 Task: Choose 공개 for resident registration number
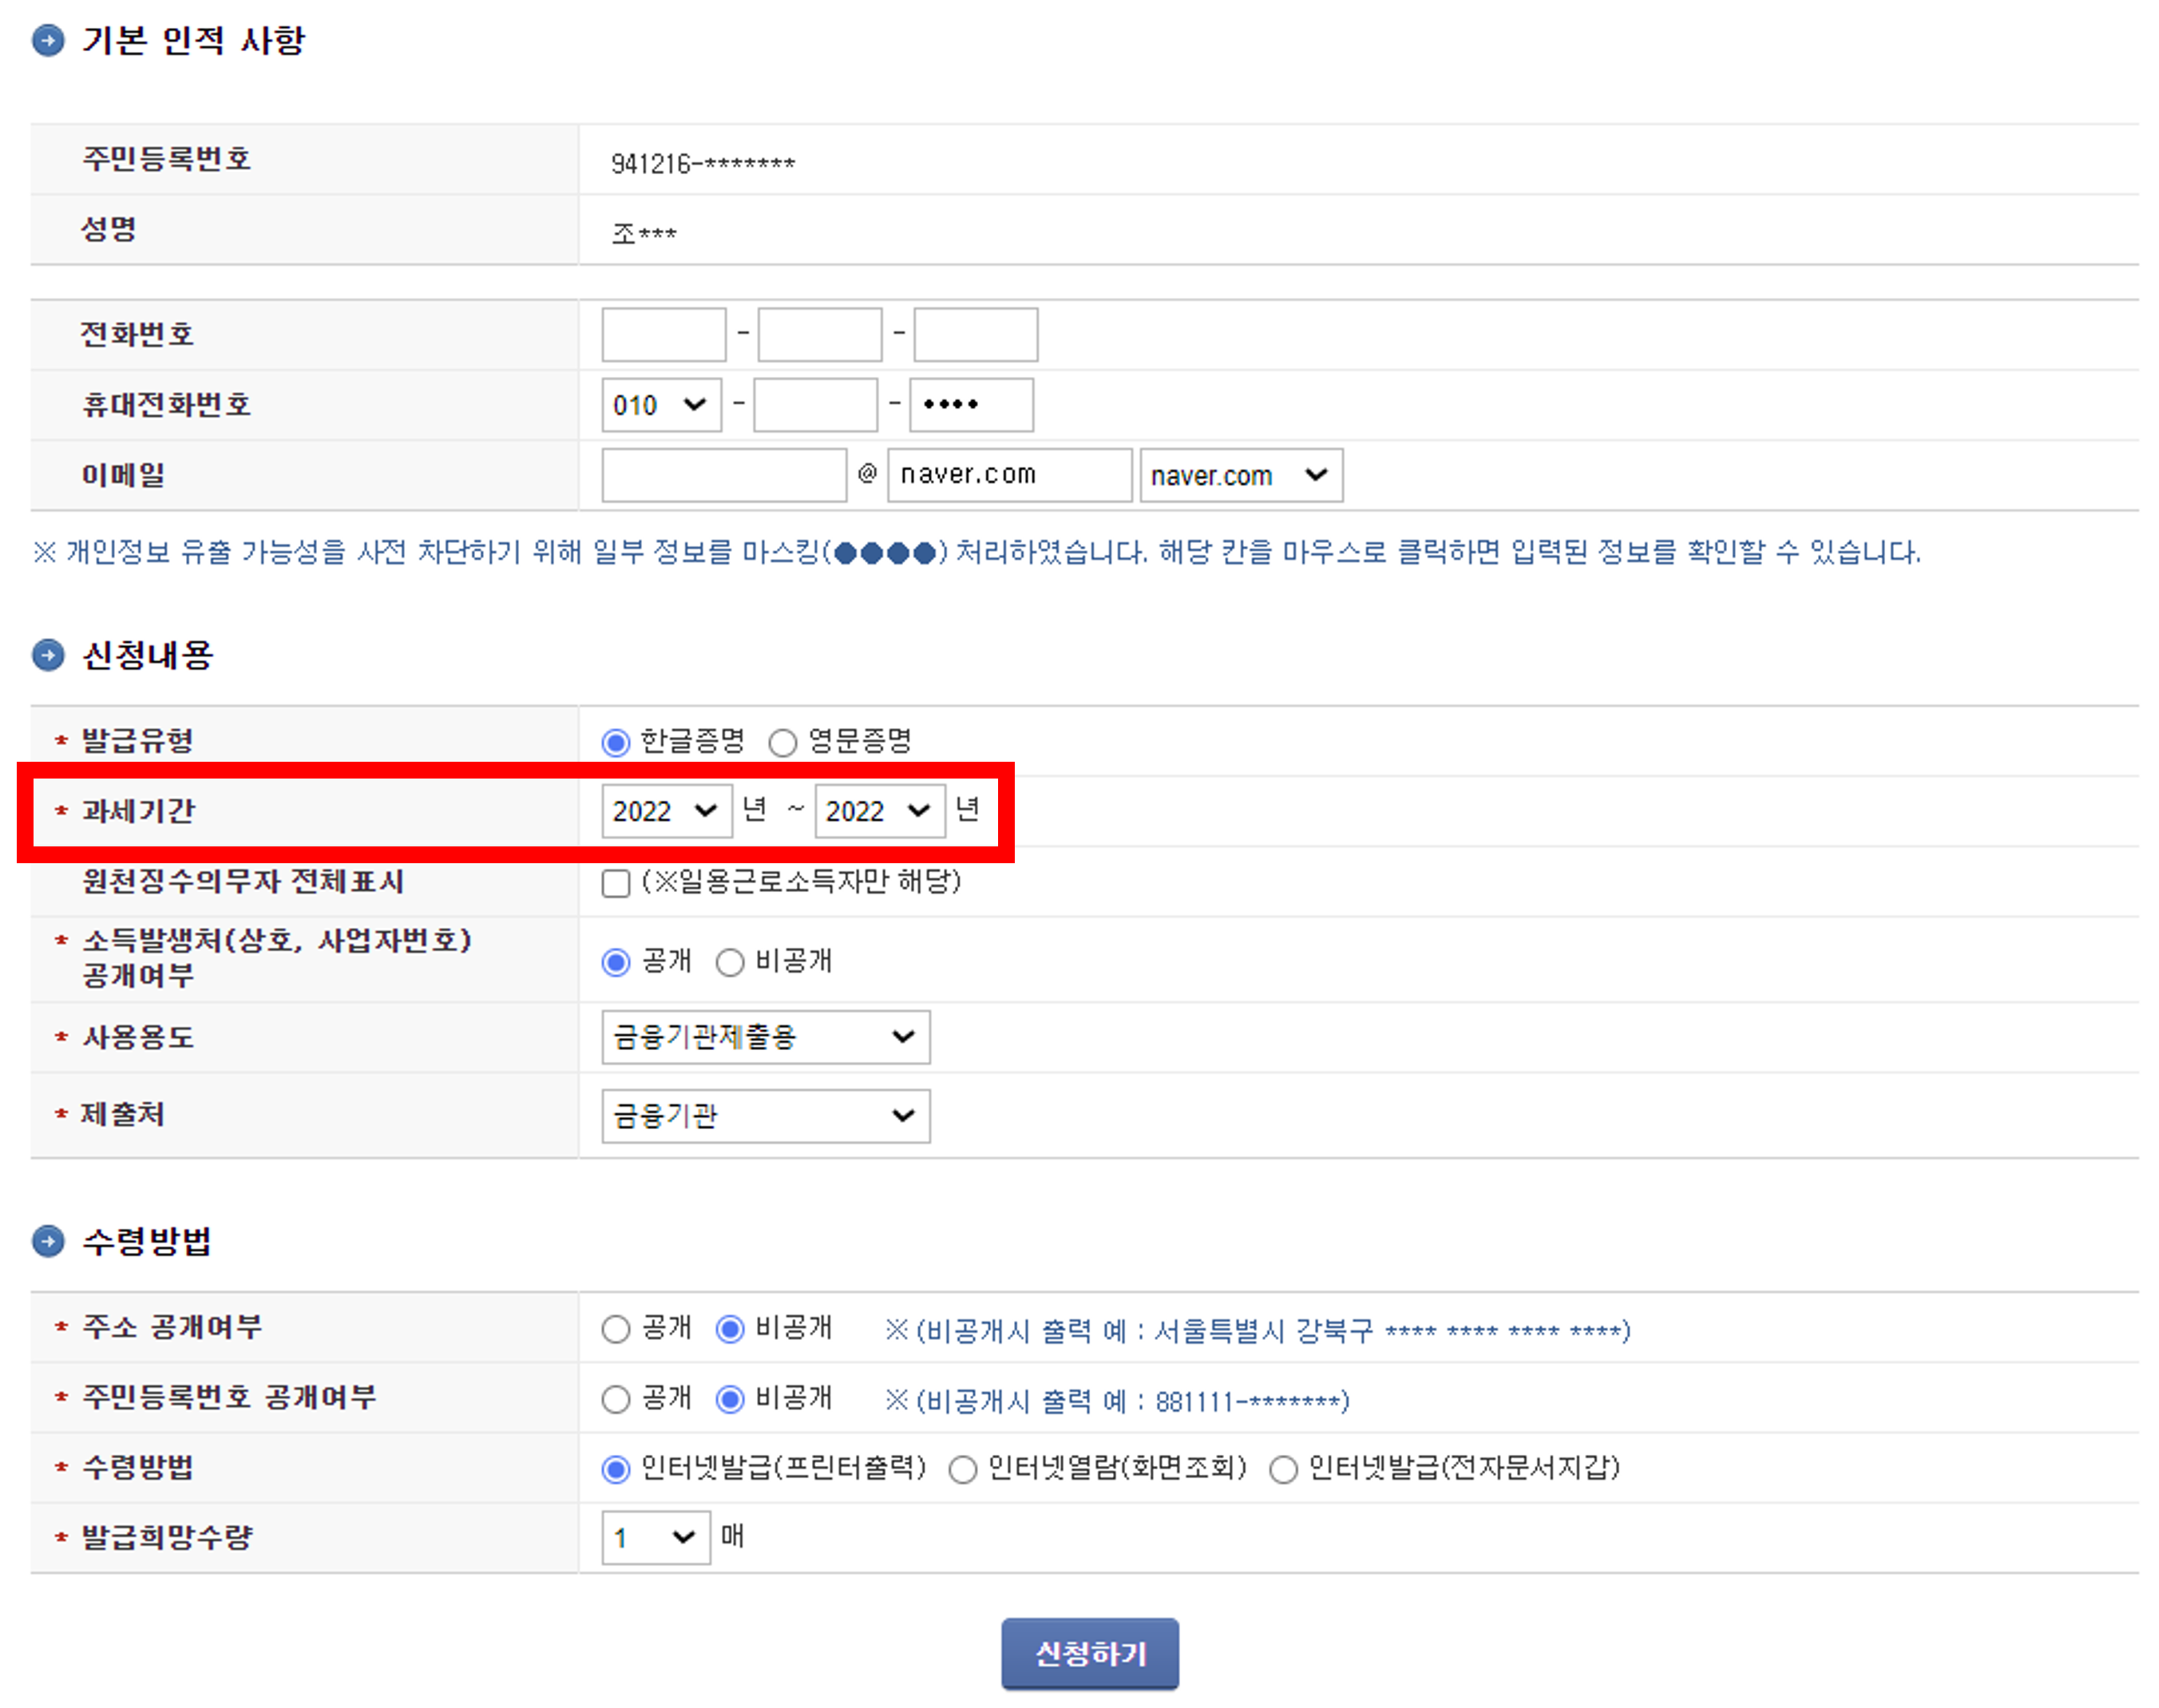pos(616,1398)
